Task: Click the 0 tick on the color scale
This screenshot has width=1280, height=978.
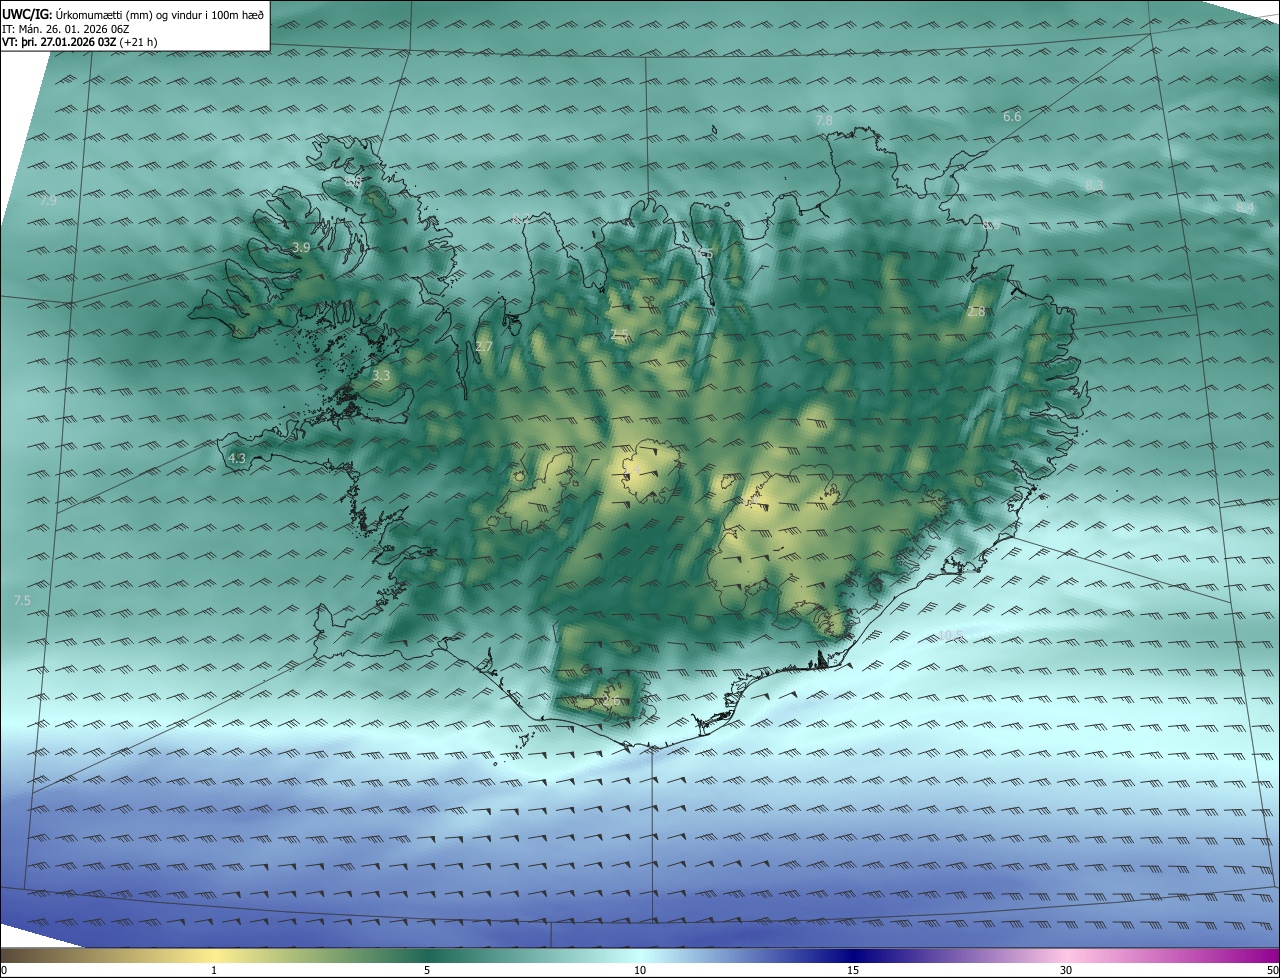Action: coord(4,970)
